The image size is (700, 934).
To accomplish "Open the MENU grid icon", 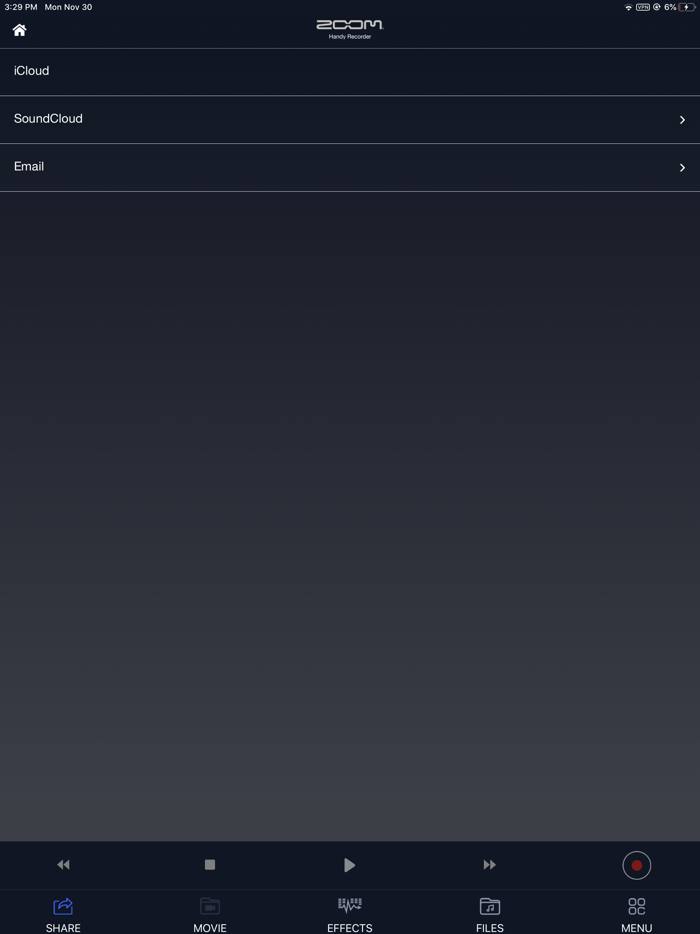I will click(637, 907).
